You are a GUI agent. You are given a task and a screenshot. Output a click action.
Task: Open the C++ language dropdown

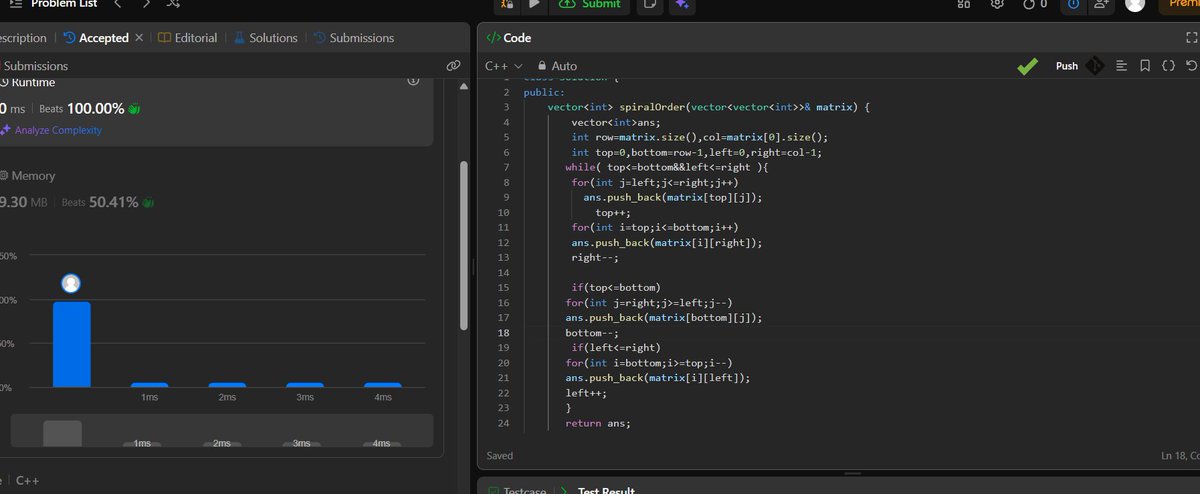(504, 65)
